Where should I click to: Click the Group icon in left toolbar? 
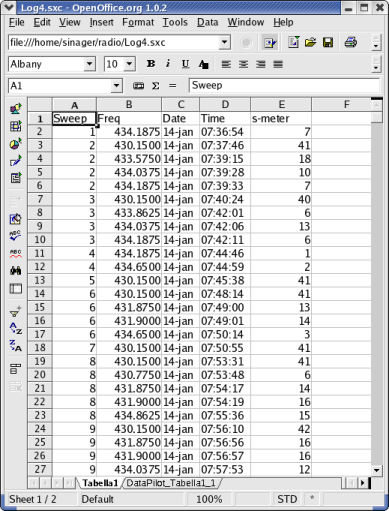click(x=16, y=369)
